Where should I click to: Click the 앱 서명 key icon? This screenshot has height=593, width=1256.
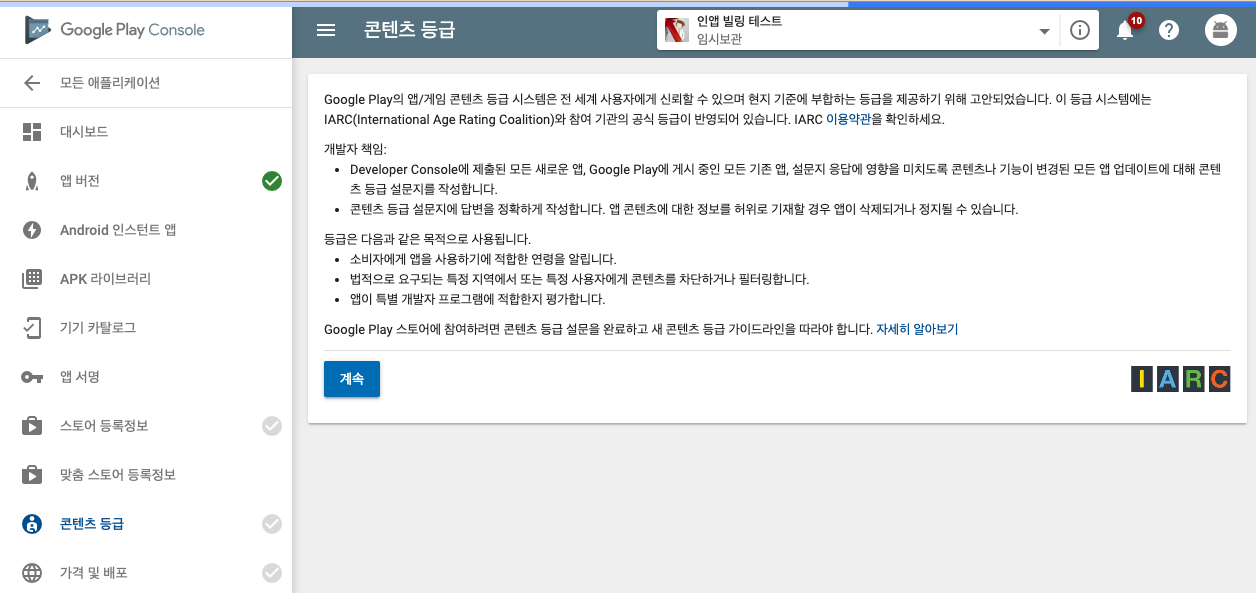coord(32,377)
